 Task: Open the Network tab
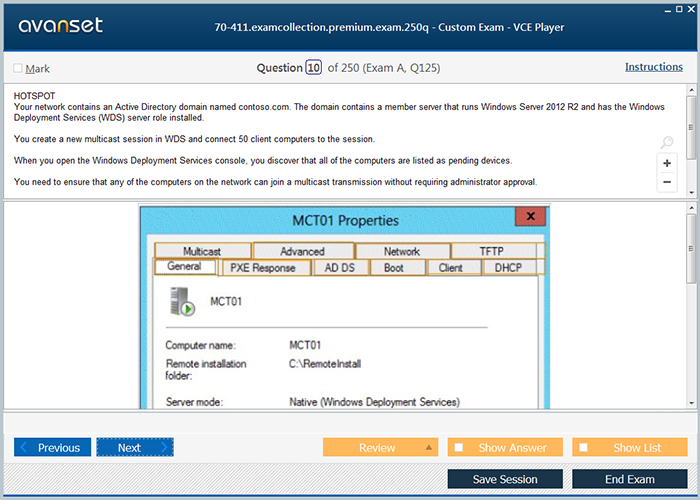coord(402,251)
